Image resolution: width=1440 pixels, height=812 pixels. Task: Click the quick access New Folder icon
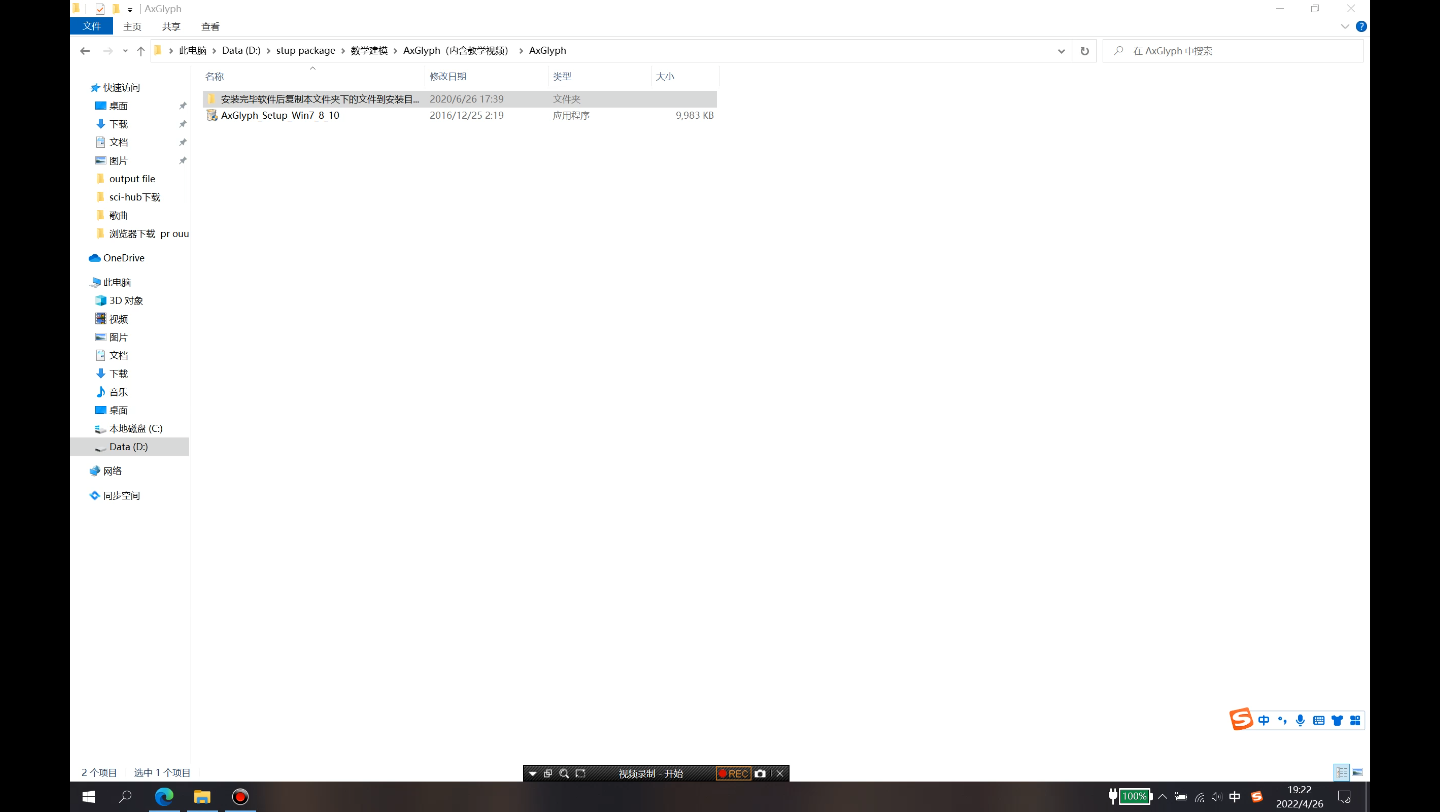116,8
